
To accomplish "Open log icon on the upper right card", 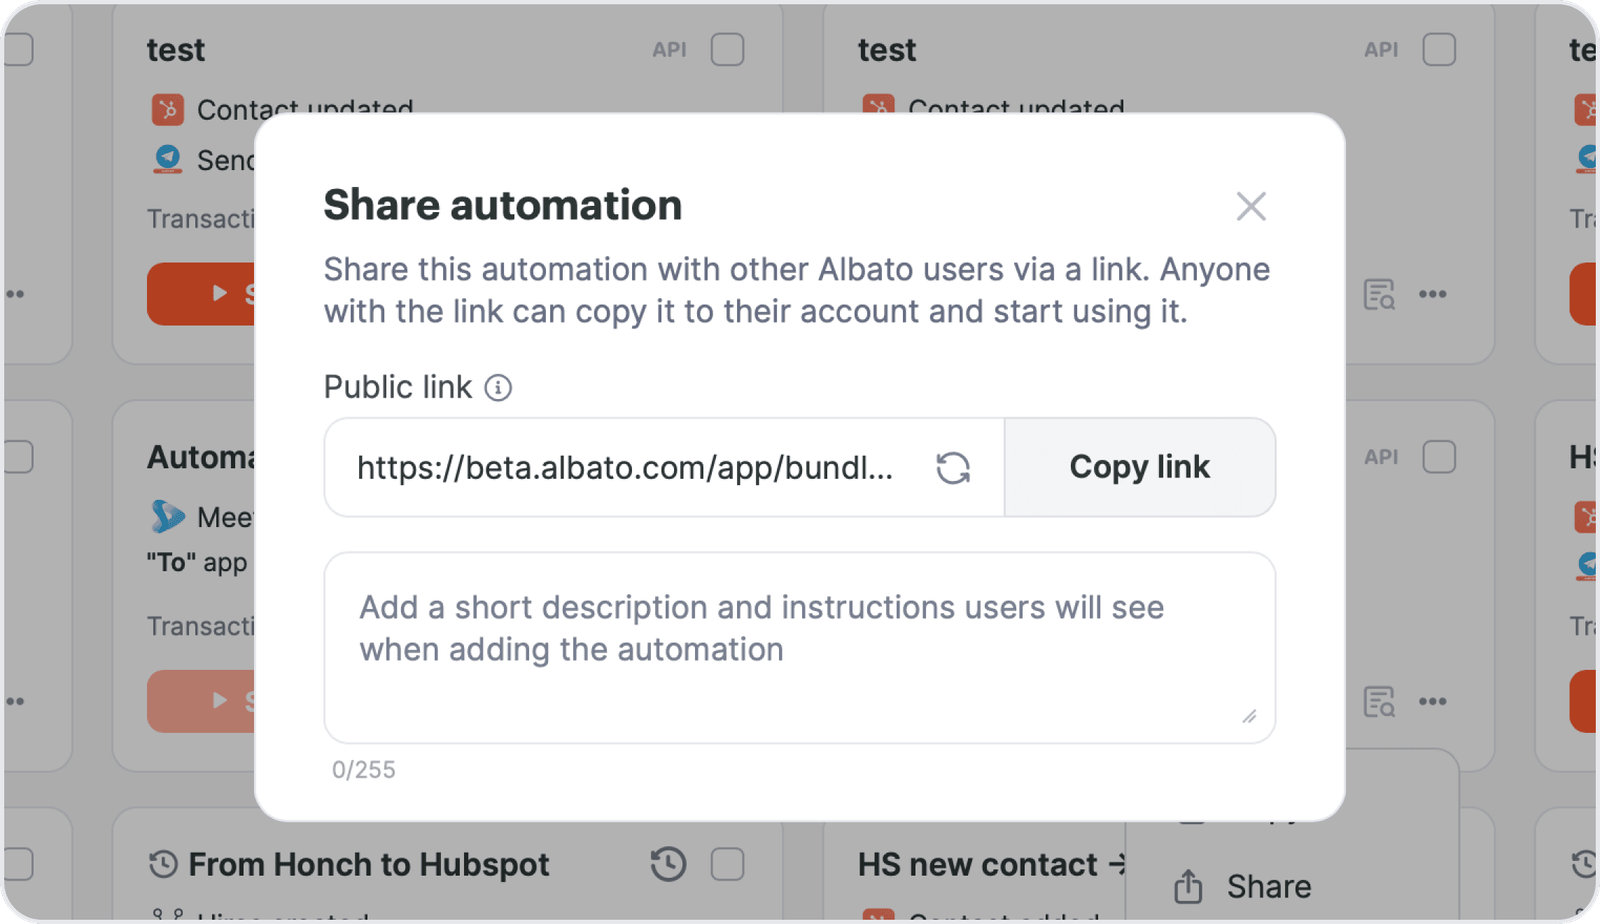I will 1379,294.
